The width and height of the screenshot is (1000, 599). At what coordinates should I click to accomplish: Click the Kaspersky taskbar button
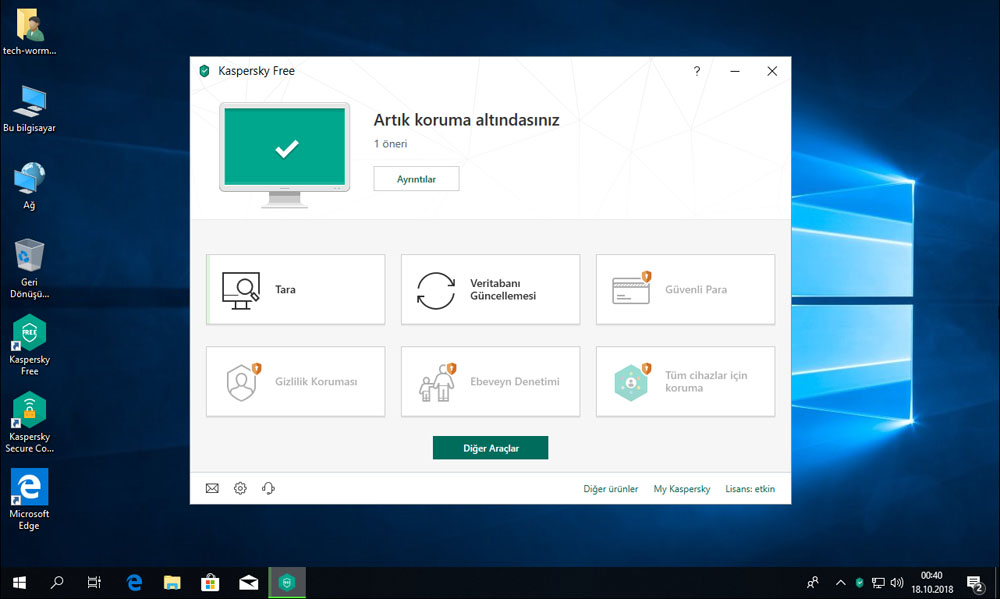click(x=287, y=582)
